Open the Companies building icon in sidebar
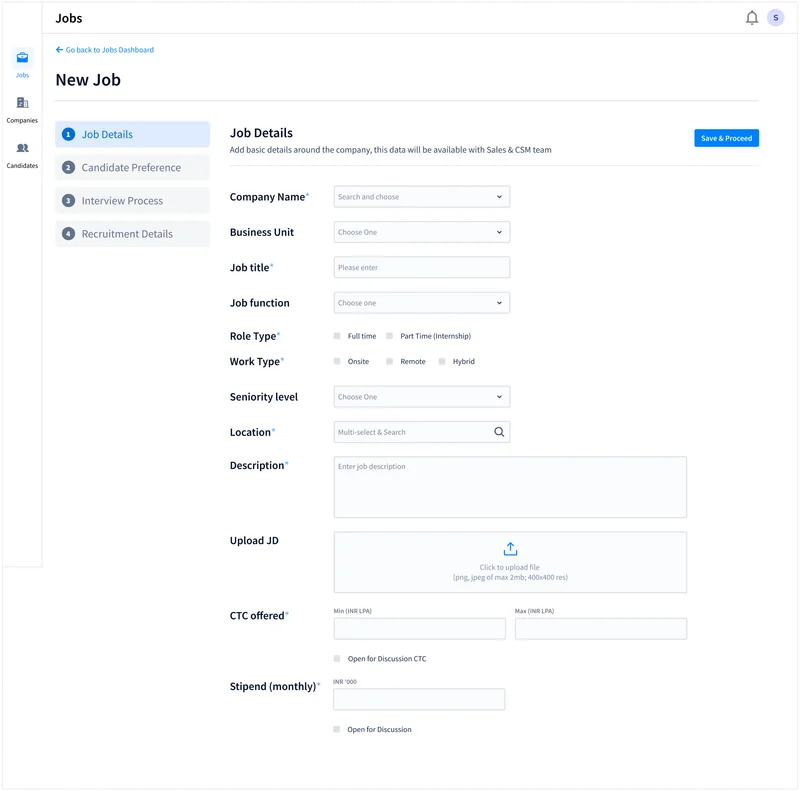The image size is (800, 791). (22, 103)
